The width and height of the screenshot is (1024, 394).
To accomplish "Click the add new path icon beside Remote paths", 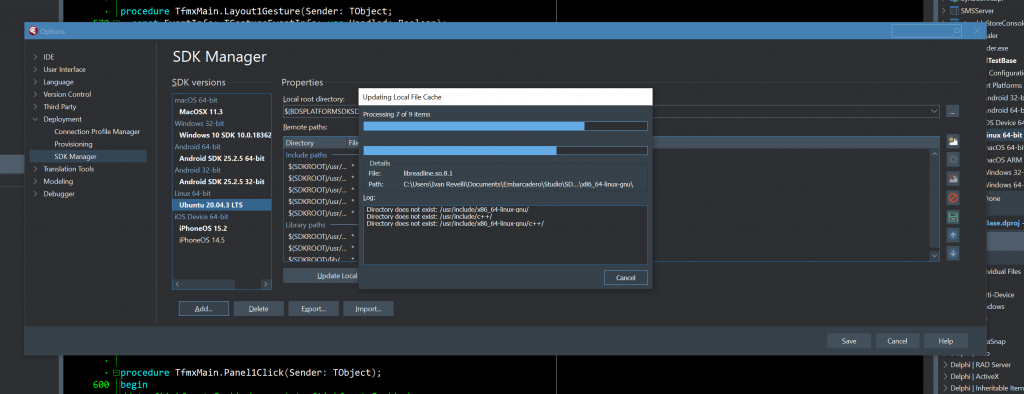I will point(953,140).
